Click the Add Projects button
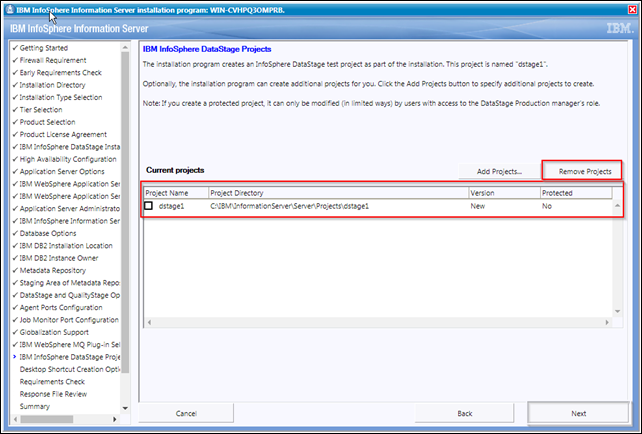The image size is (642, 434). click(499, 171)
